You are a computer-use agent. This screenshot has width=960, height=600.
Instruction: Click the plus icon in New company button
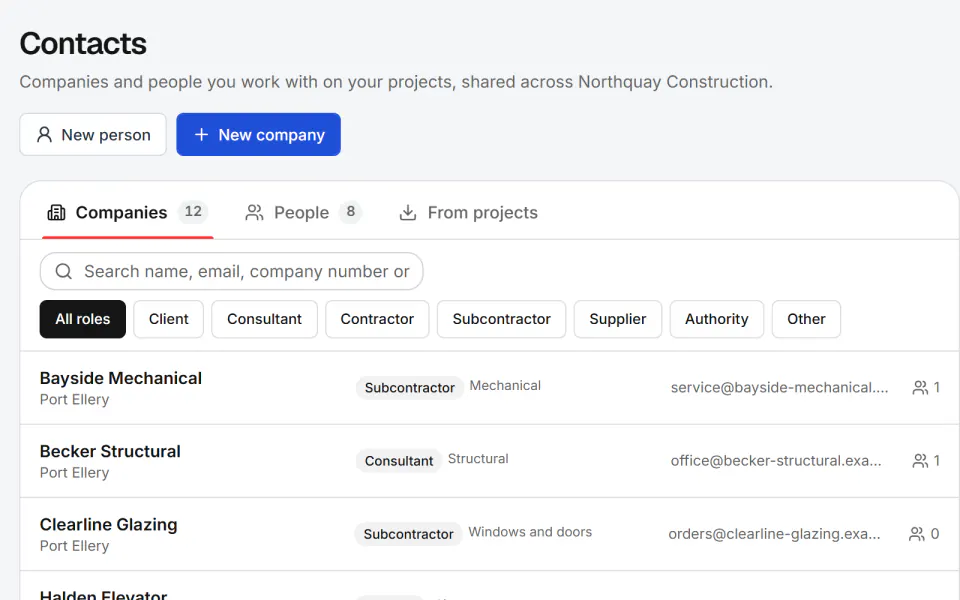201,135
